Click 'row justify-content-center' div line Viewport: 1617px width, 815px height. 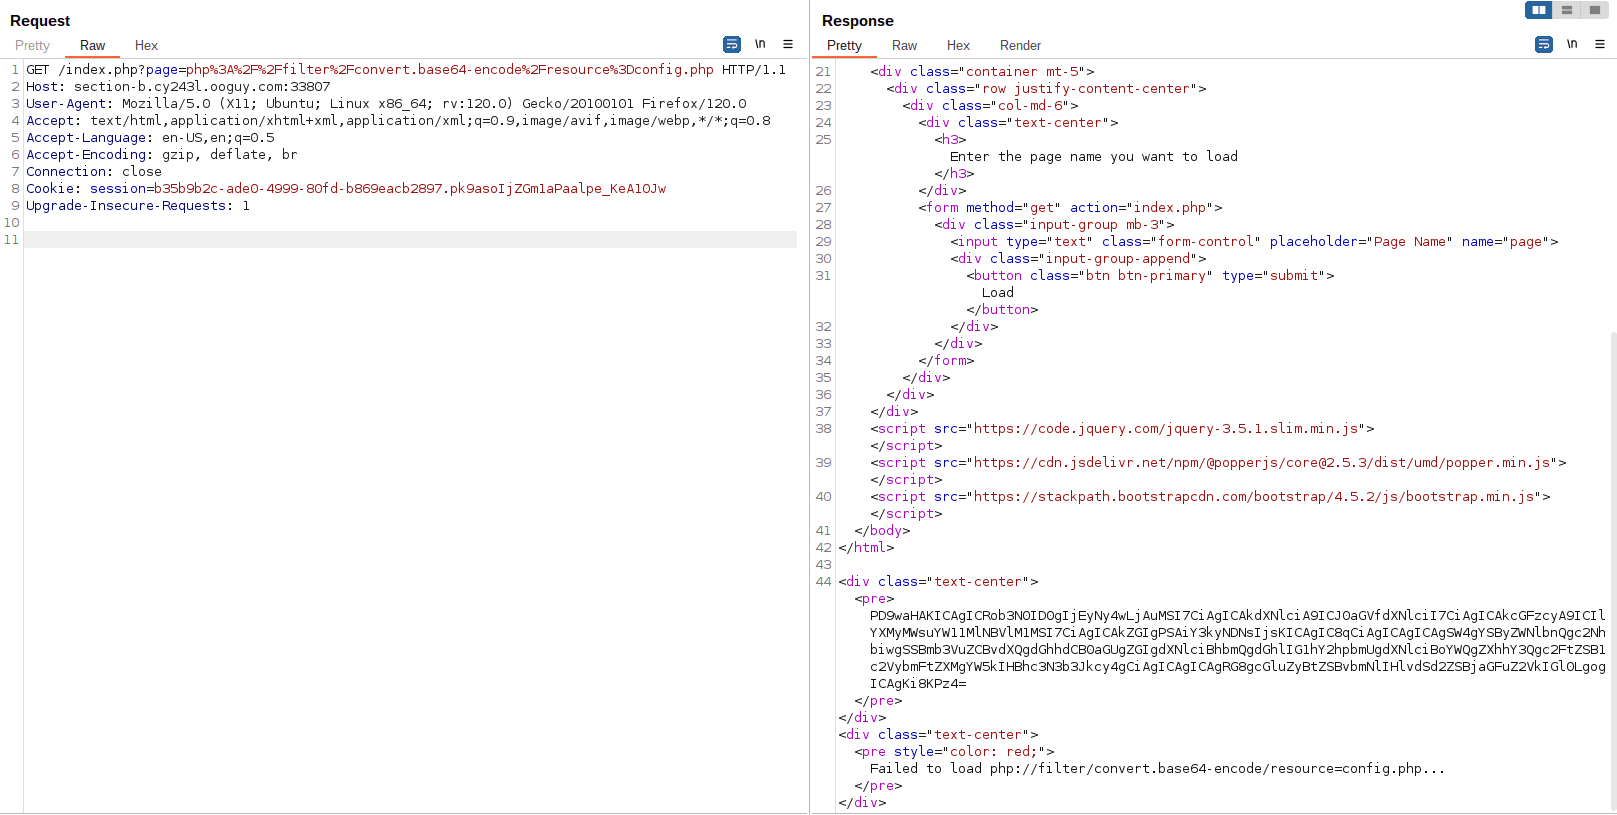point(1046,89)
